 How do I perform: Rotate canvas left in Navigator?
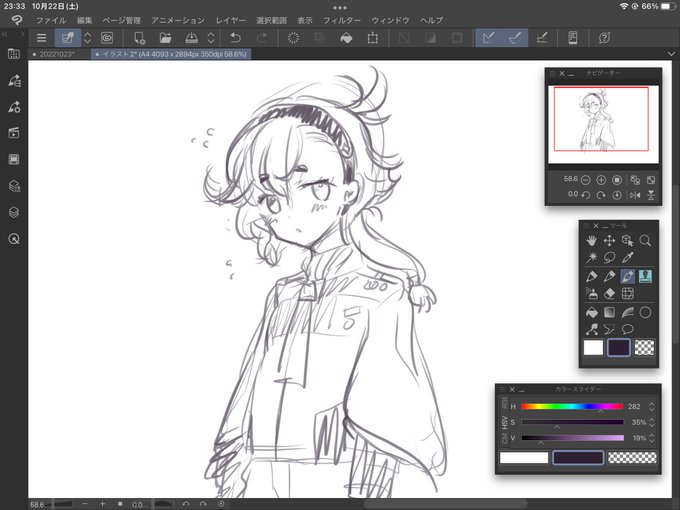tap(585, 195)
